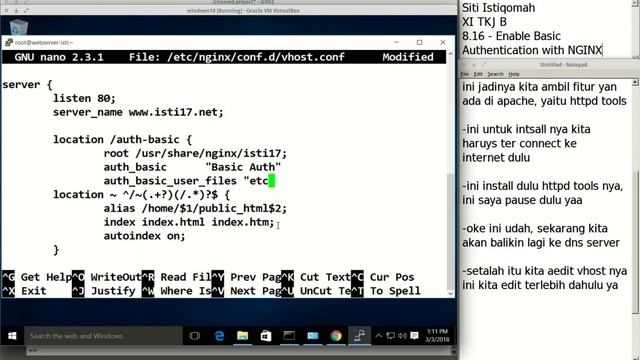Select the Recycle Bin desktop icon
Image resolution: width=640 pixels, height=360 pixels.
coord(18,27)
